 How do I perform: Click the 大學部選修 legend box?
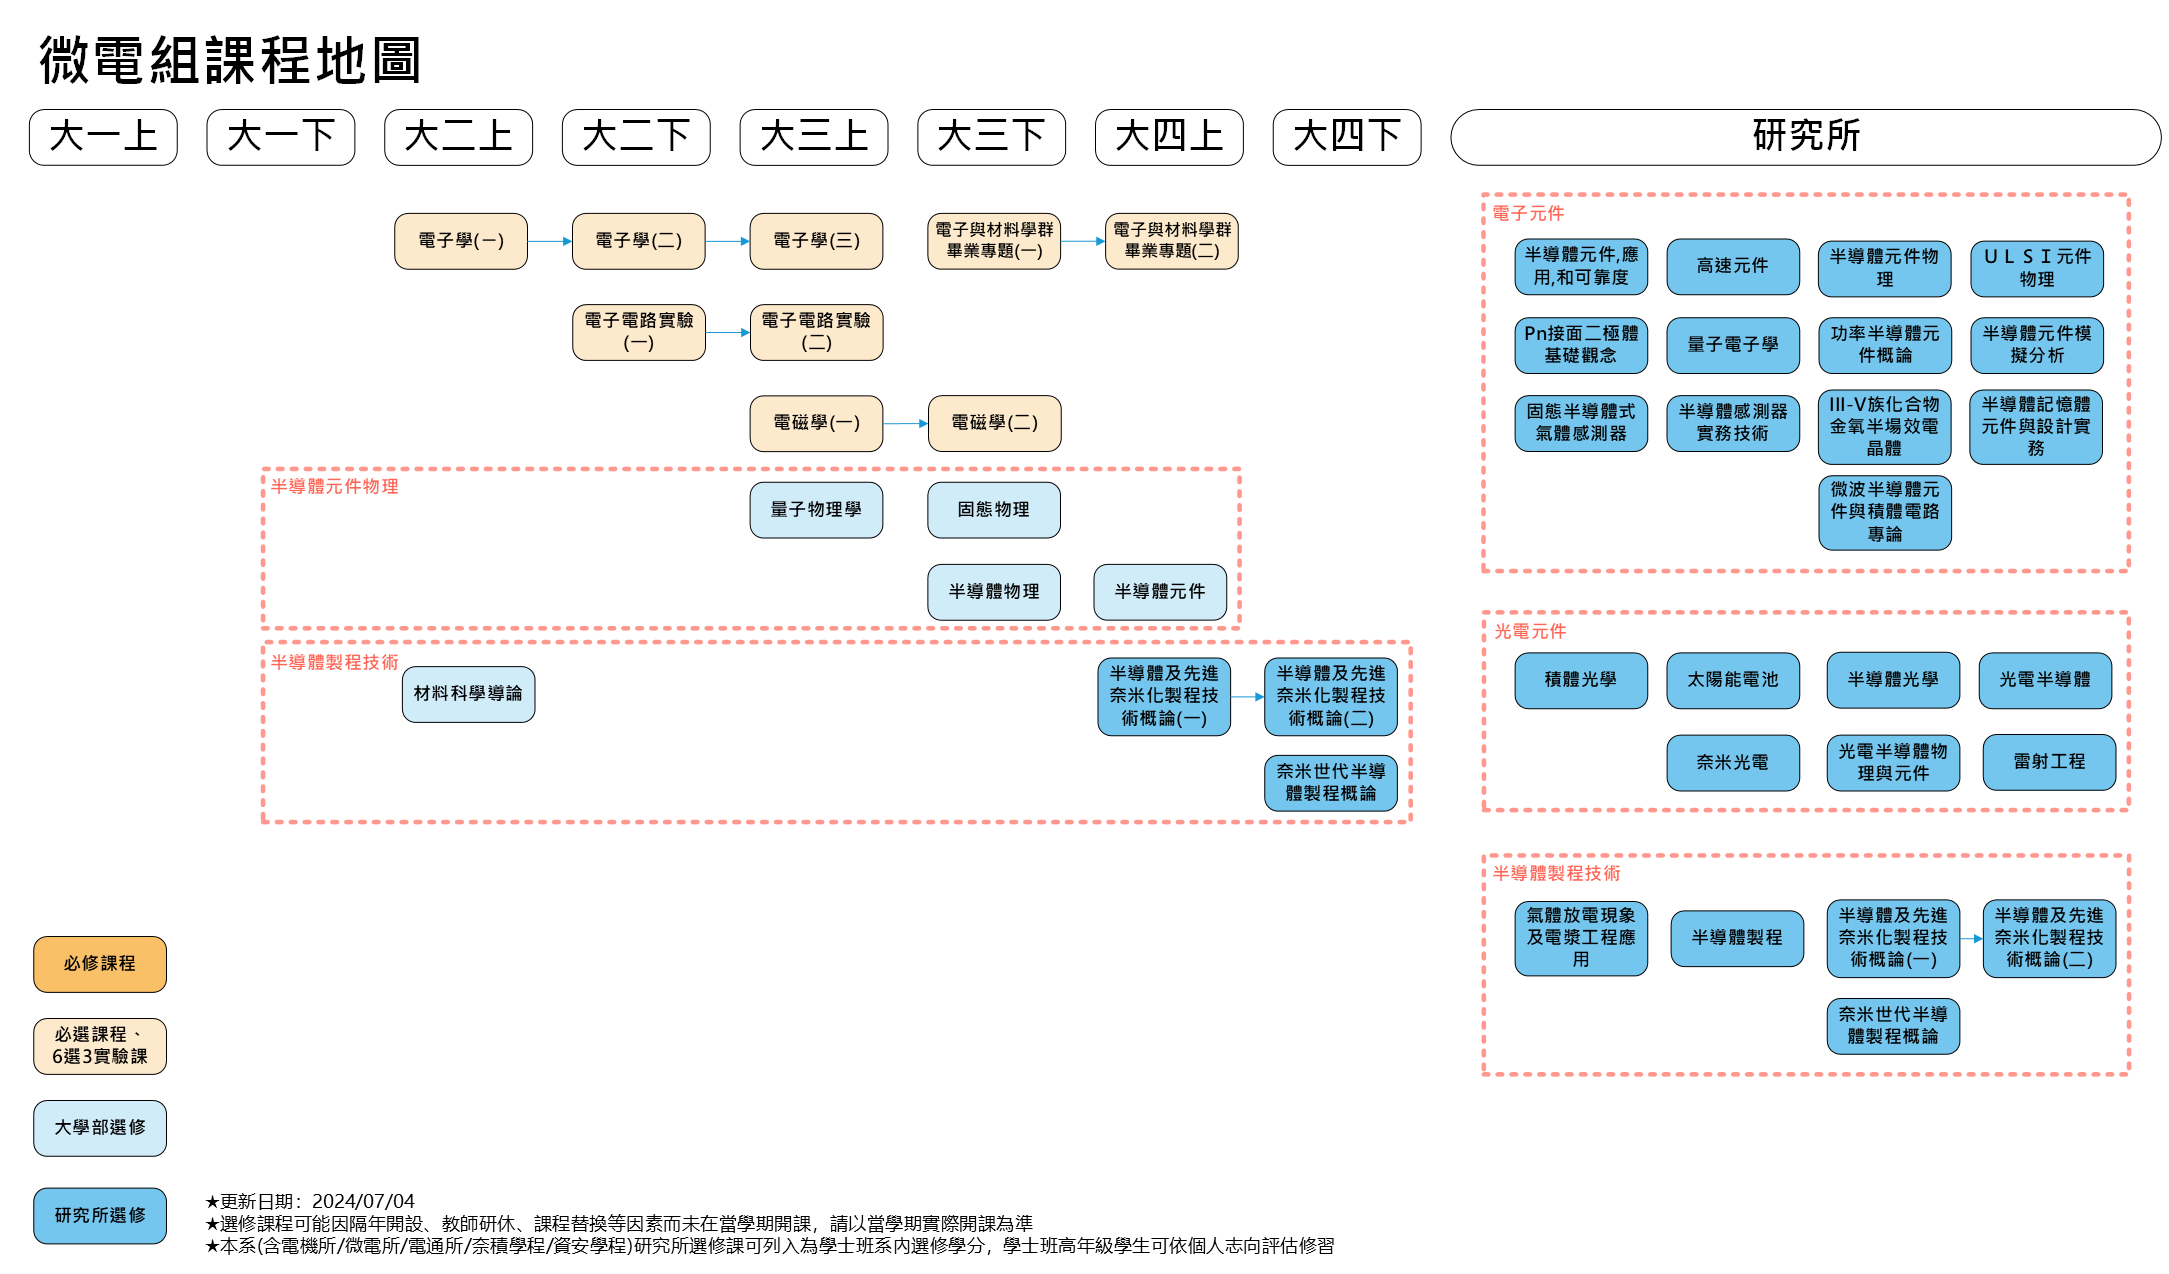coord(100,1128)
